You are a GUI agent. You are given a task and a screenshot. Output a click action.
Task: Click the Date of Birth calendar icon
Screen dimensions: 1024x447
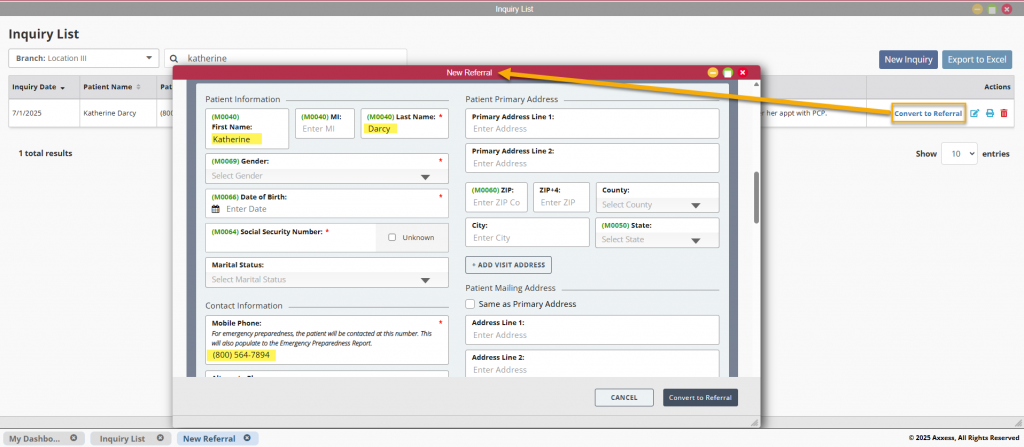tap(214, 209)
